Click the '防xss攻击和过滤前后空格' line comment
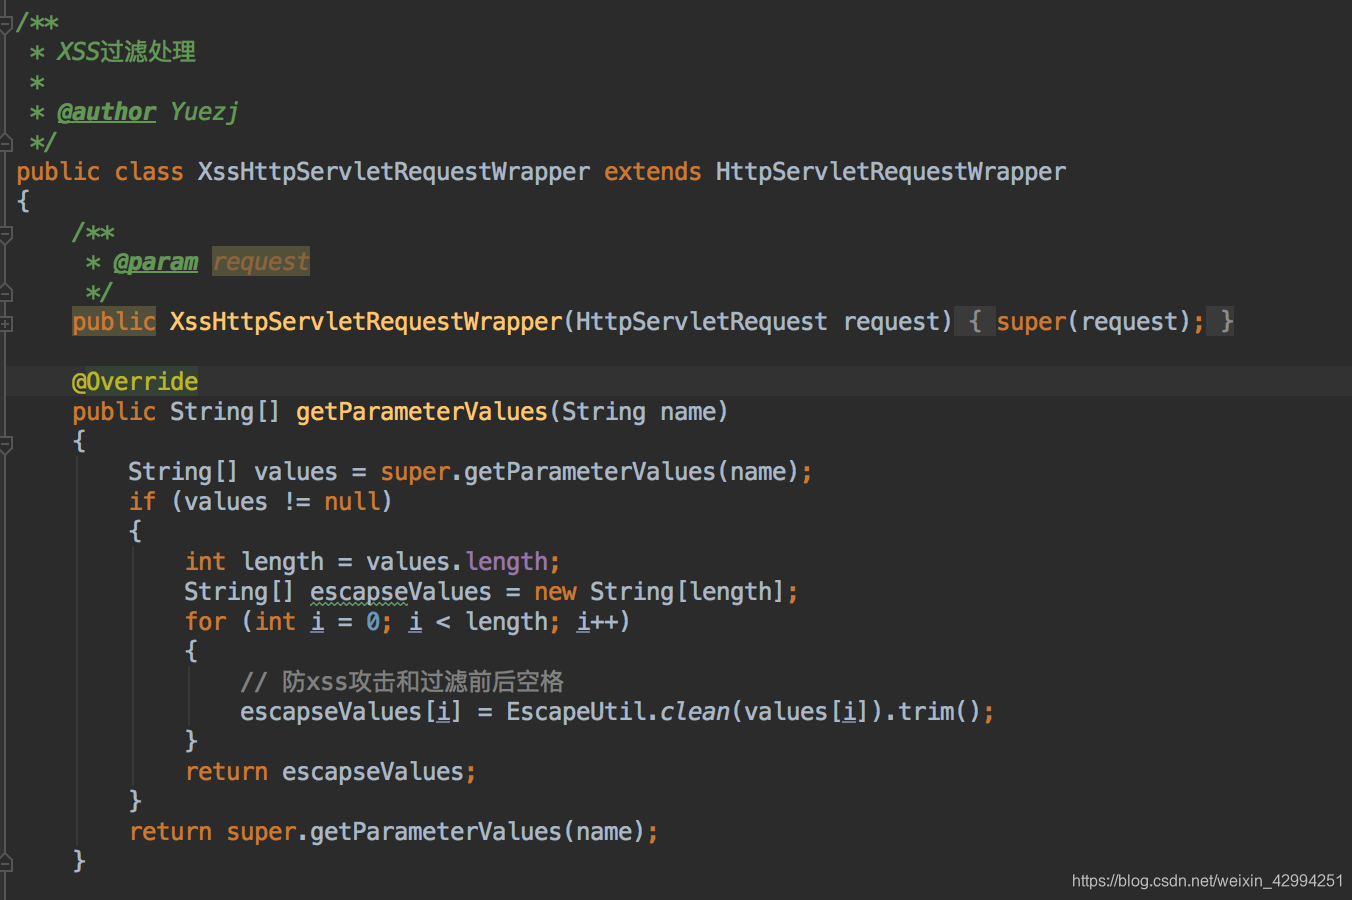The image size is (1352, 900). [402, 682]
